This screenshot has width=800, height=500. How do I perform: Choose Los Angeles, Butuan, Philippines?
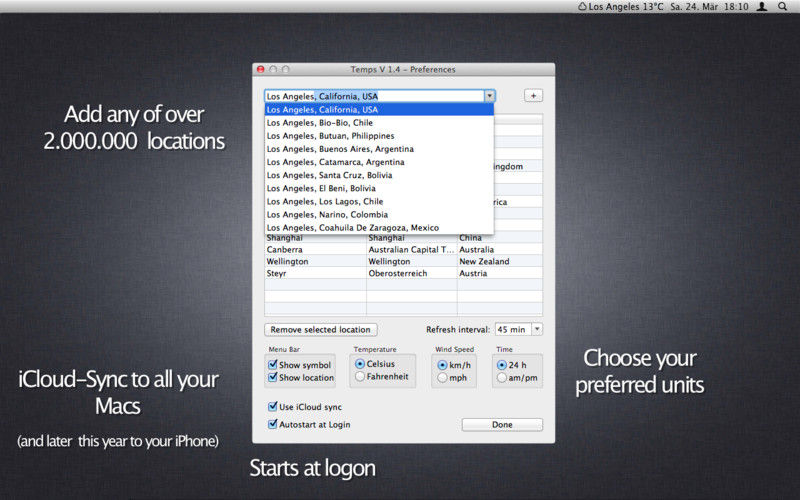(379, 136)
